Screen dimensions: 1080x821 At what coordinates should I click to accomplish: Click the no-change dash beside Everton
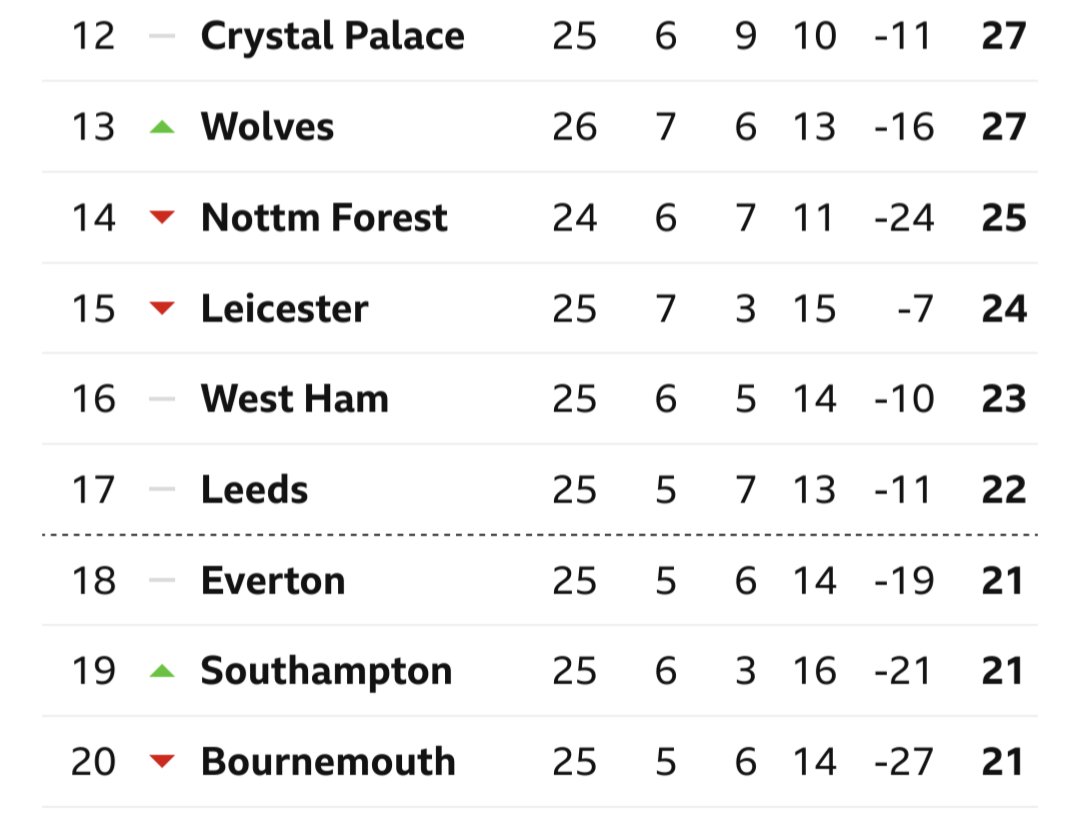pyautogui.click(x=162, y=580)
